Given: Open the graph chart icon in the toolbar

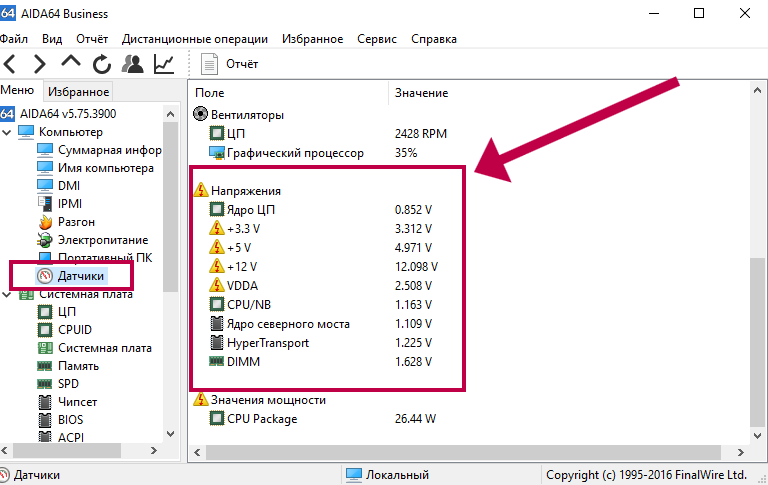Looking at the screenshot, I should [164, 64].
